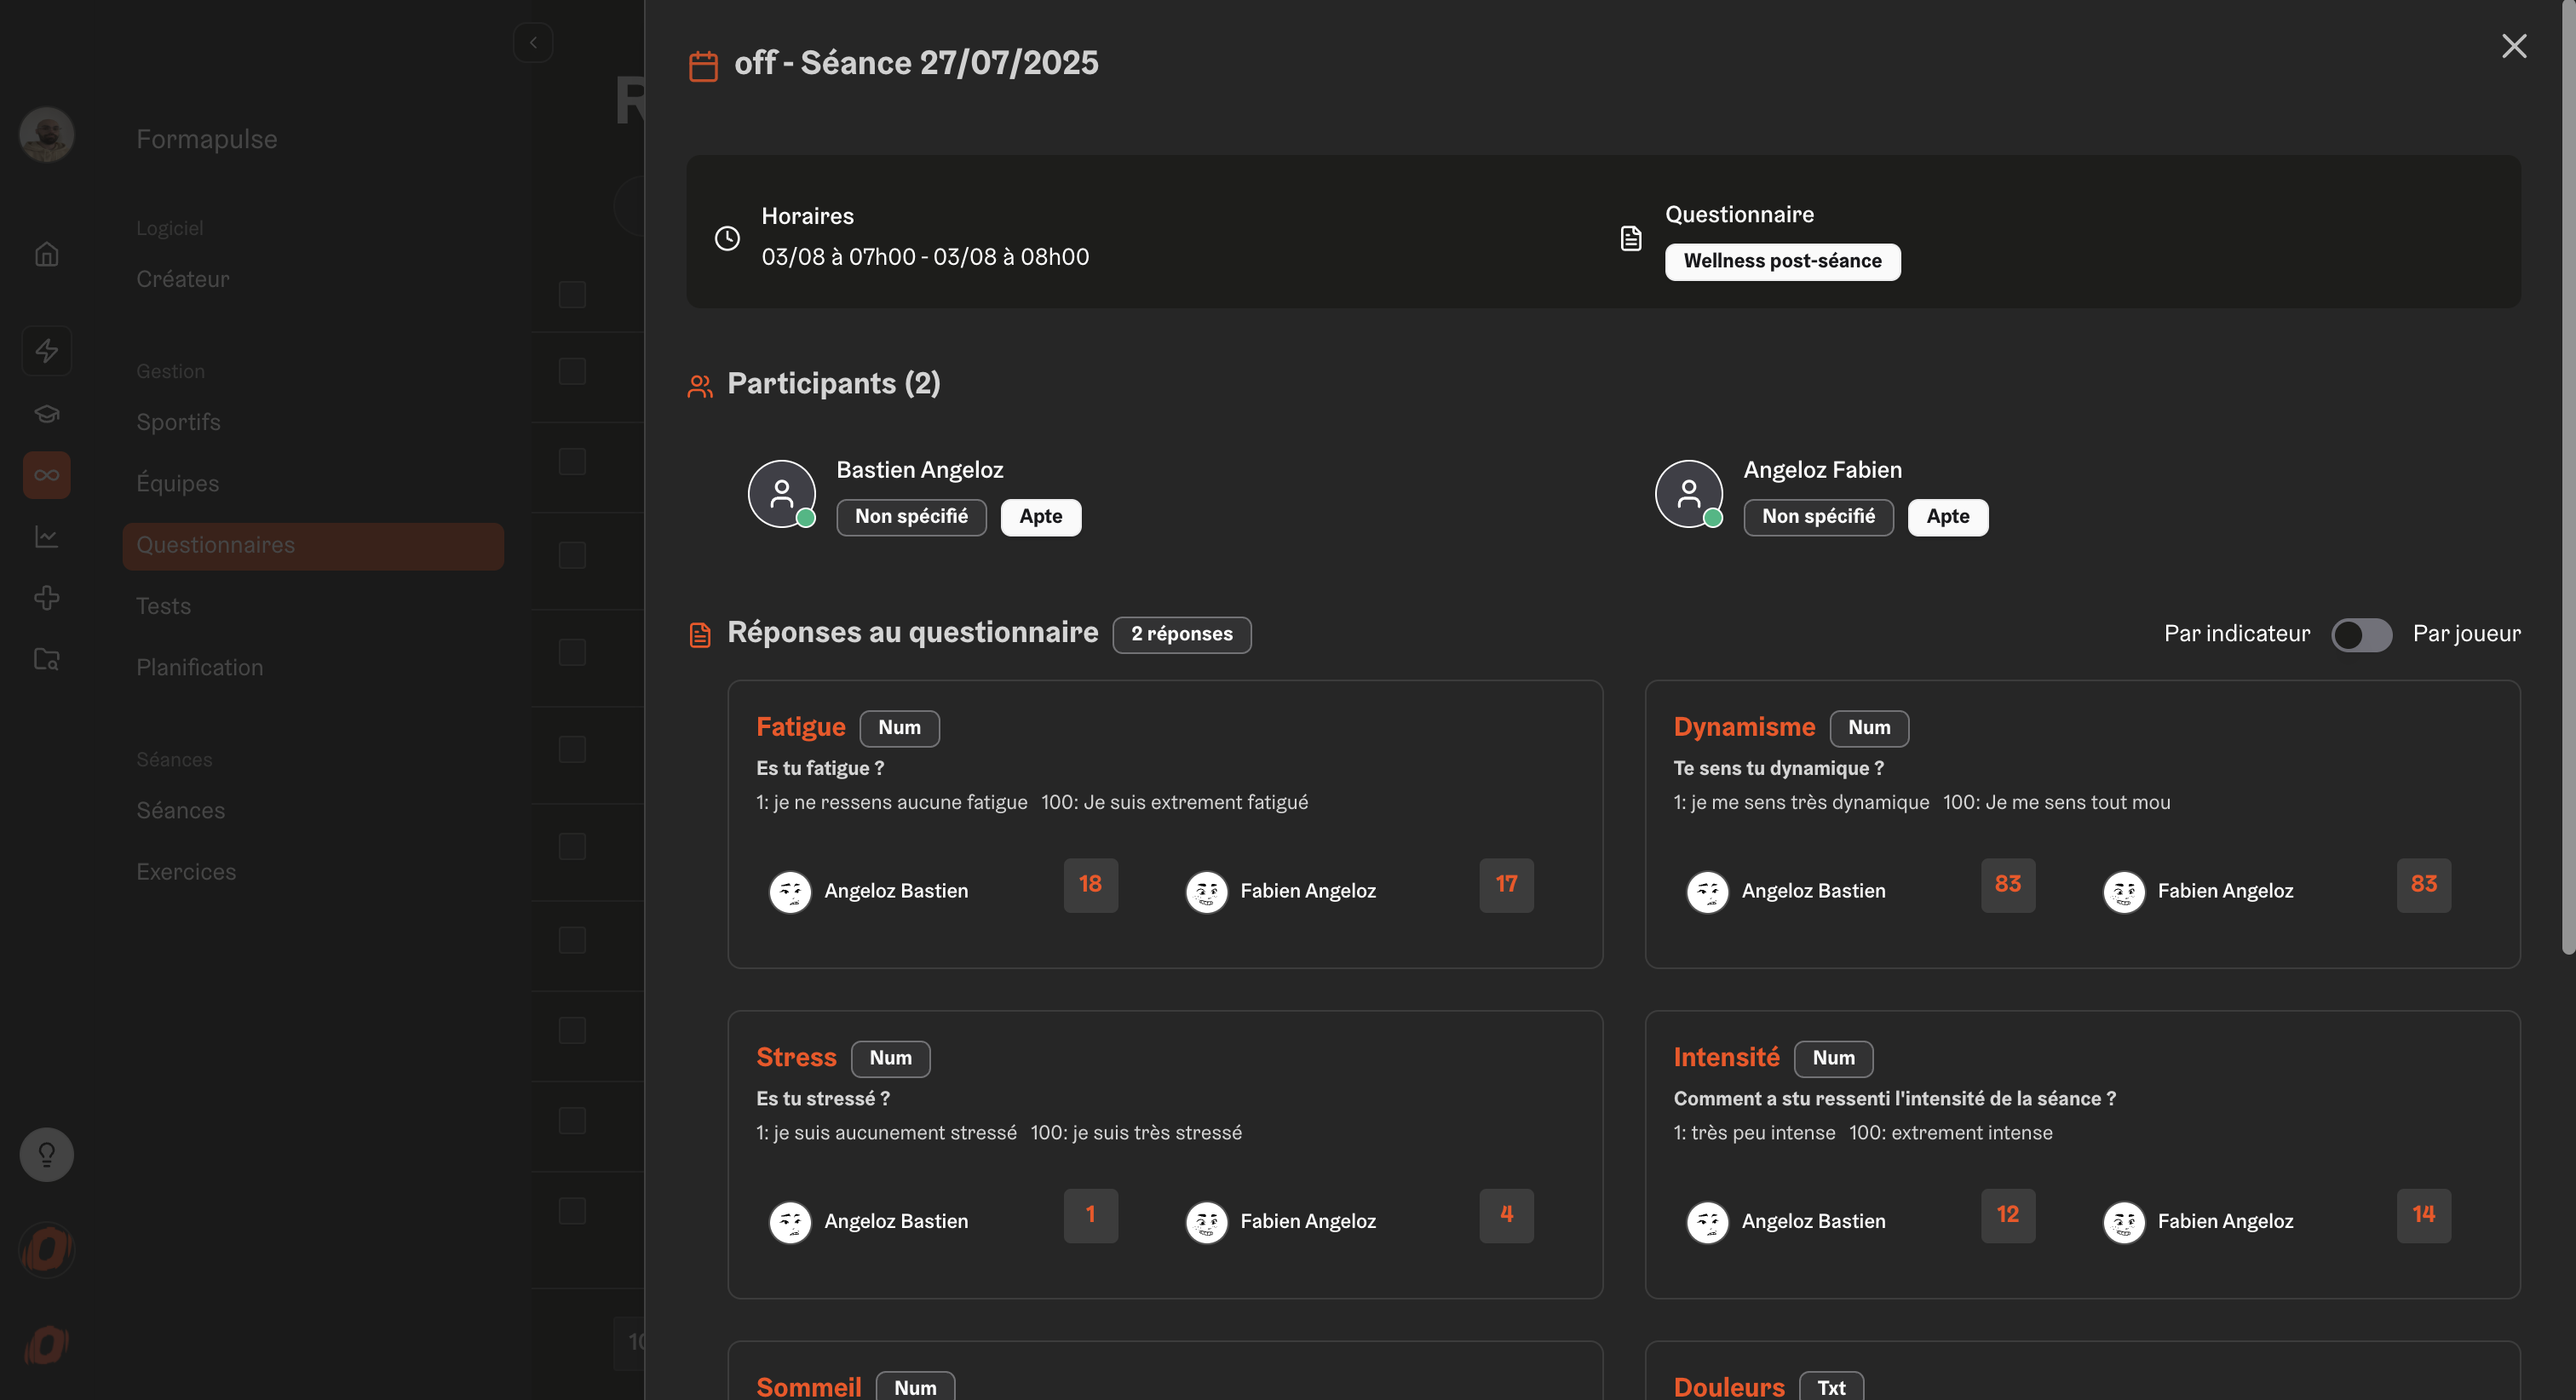Viewport: 2576px width, 1400px height.
Task: Click the graduation cap sidebar icon
Action: pos(46,413)
